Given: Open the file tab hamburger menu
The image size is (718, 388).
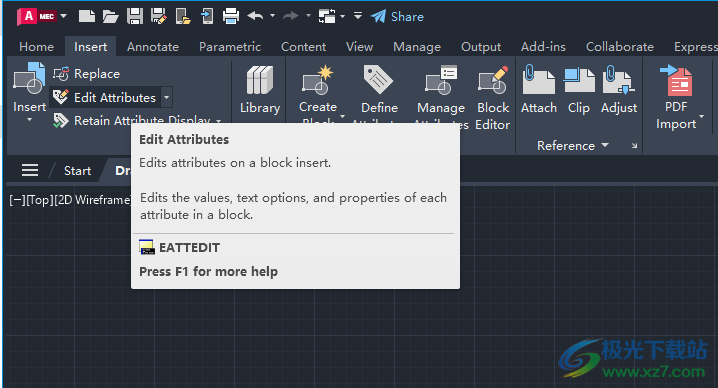Looking at the screenshot, I should (30, 170).
